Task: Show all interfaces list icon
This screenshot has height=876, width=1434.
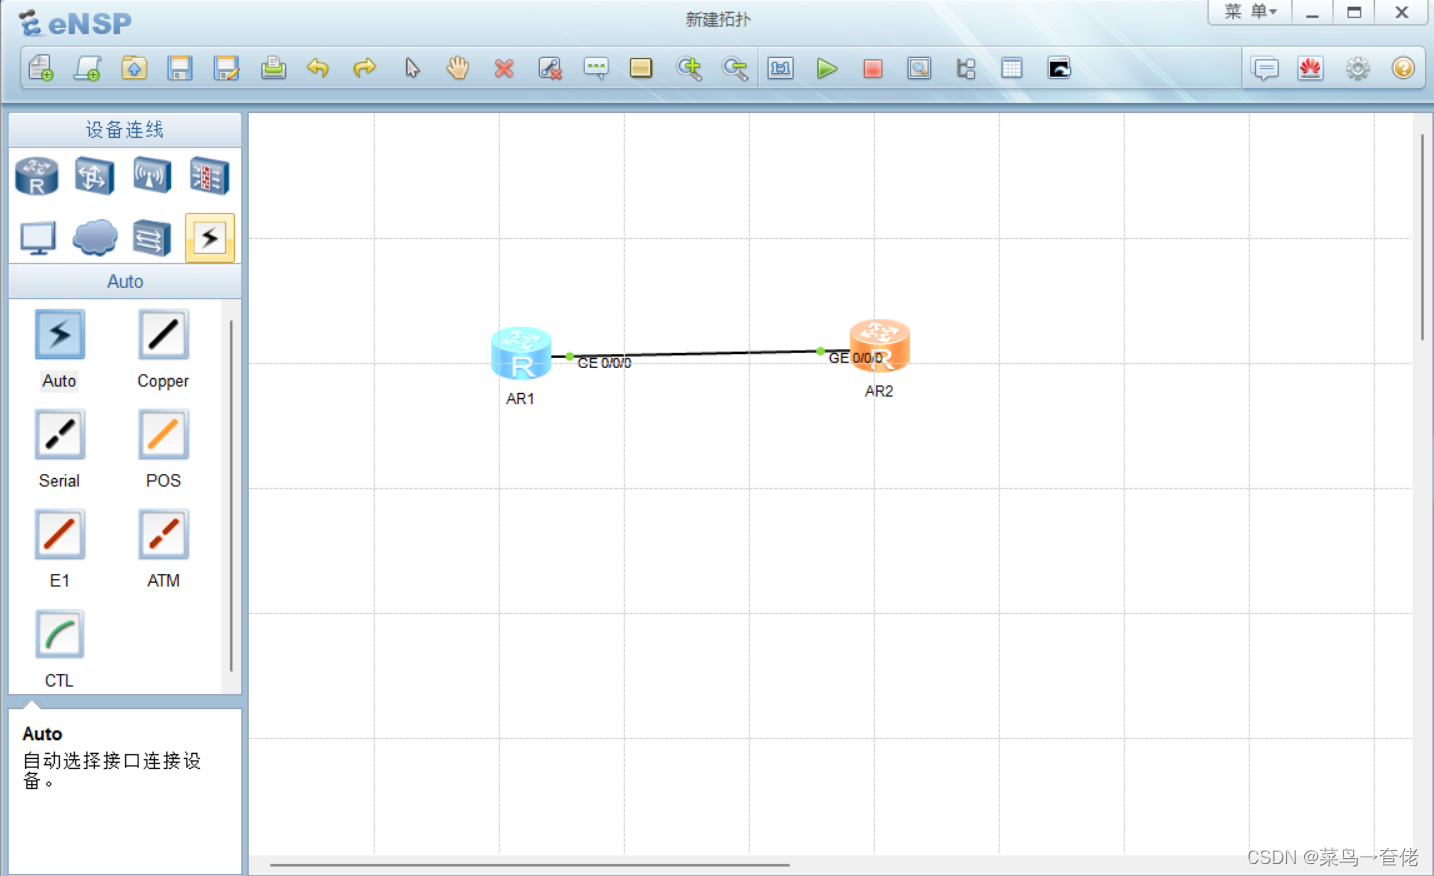Action: tap(966, 68)
